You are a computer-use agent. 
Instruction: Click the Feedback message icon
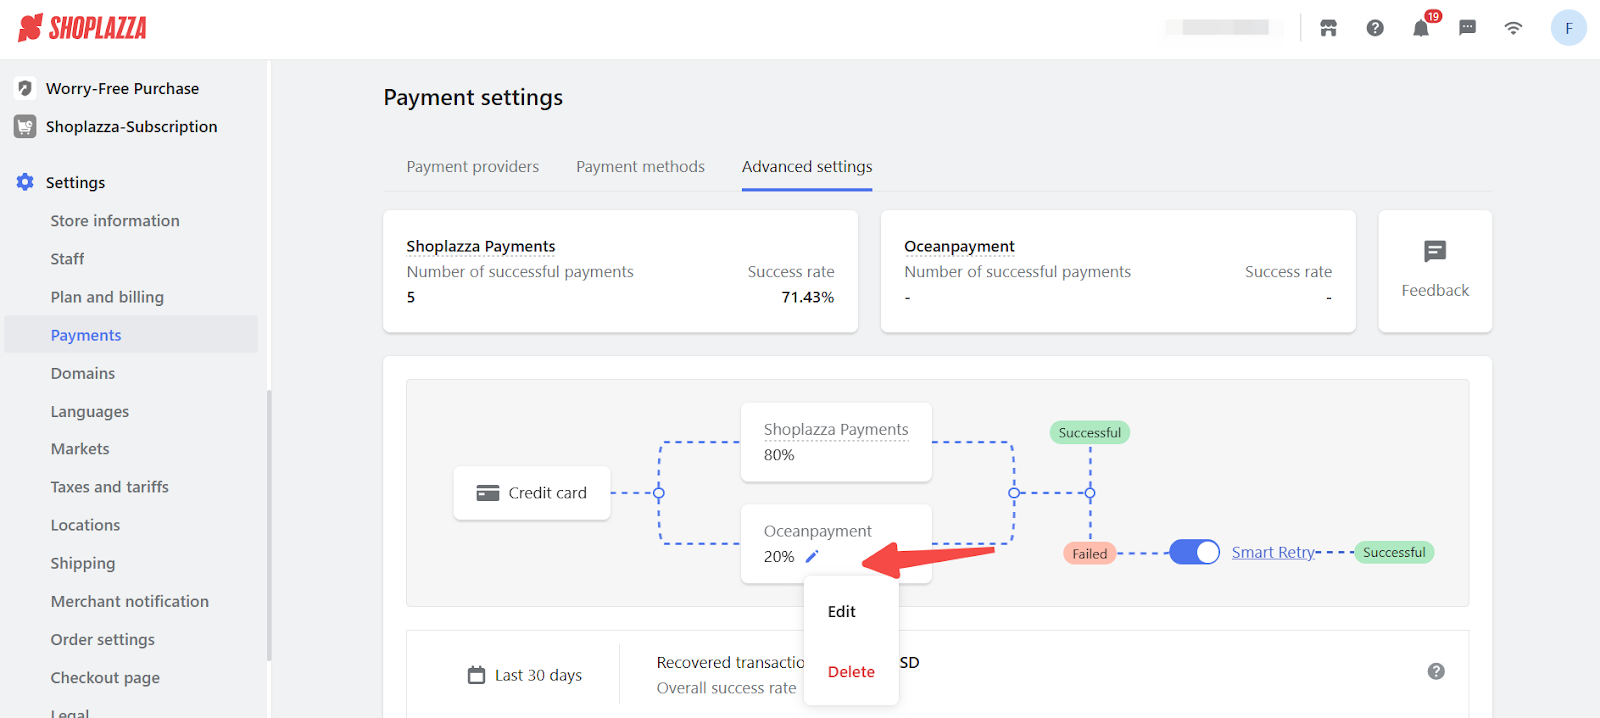[x=1435, y=251]
